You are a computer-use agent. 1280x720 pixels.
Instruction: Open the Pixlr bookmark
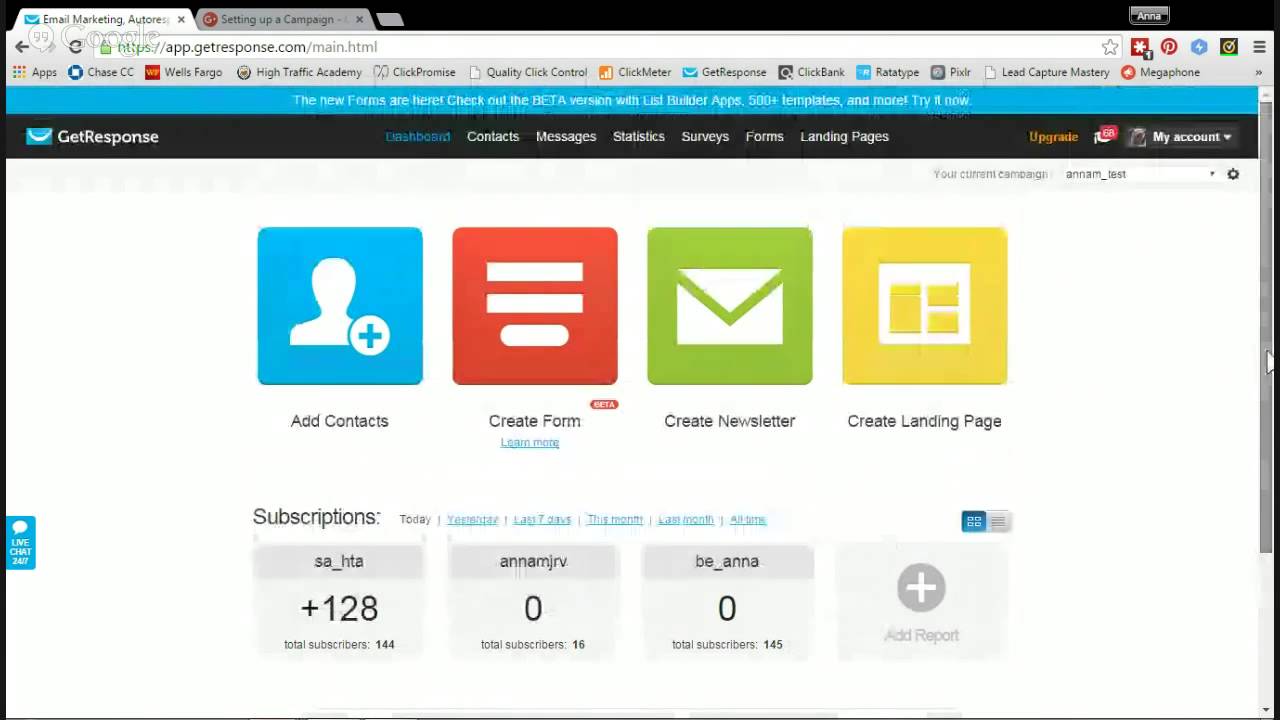[951, 72]
